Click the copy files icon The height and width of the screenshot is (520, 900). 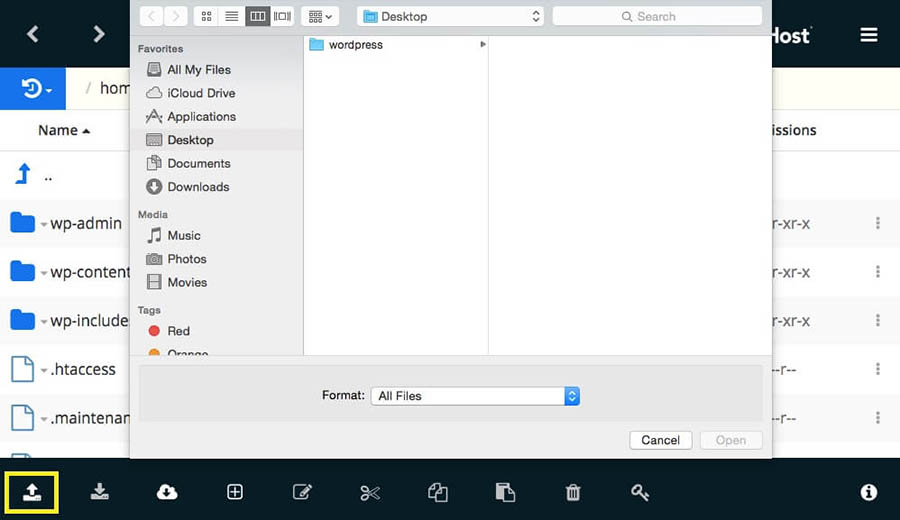point(437,492)
